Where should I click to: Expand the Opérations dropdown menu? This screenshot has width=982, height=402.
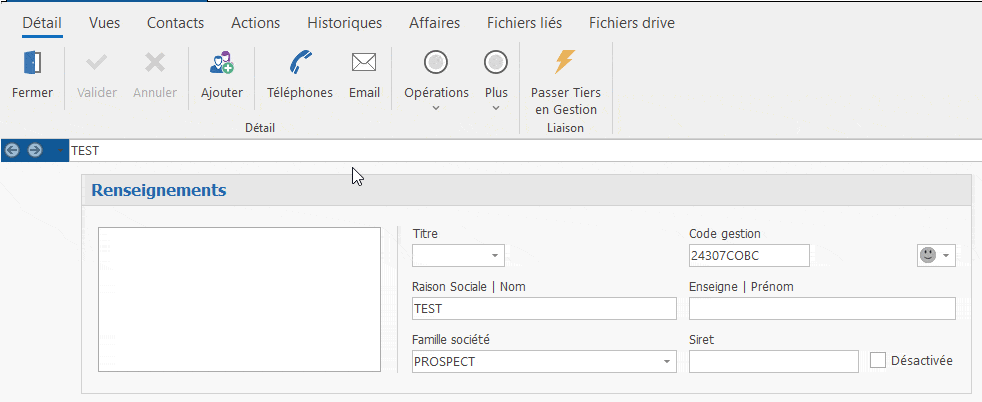(436, 108)
